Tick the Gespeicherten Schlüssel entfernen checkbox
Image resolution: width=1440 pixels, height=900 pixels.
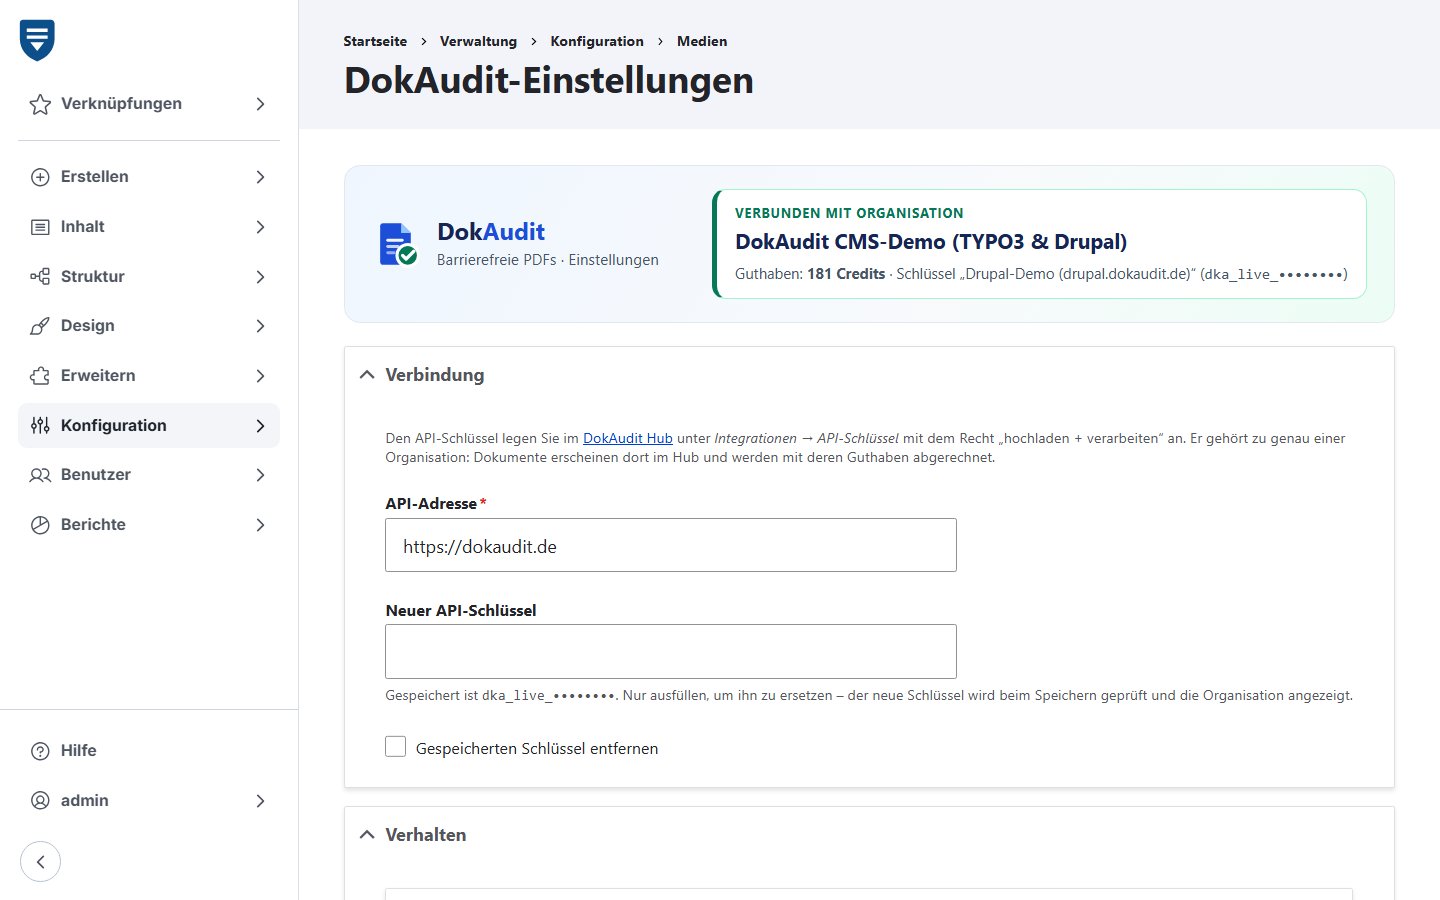(396, 747)
